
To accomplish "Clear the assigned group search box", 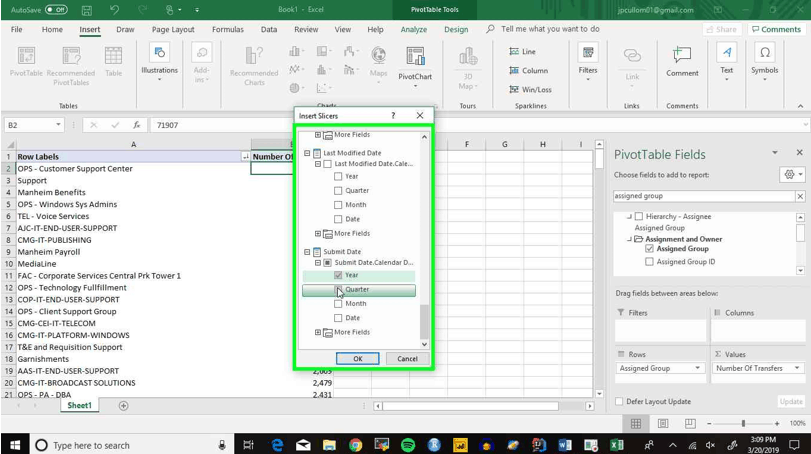I will coord(800,196).
